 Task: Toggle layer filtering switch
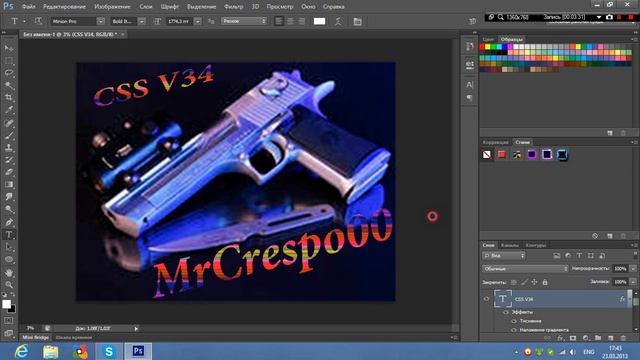(635, 256)
